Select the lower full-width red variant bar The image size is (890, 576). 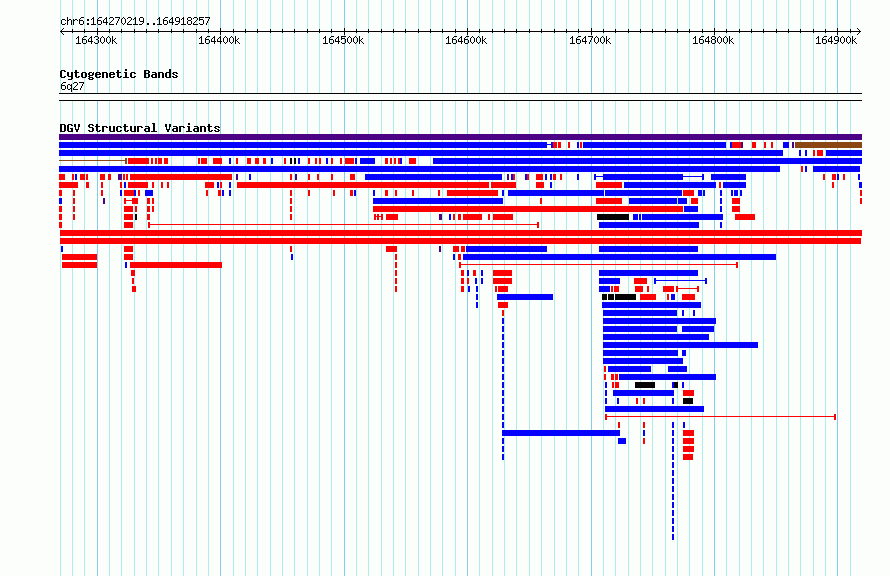pos(460,241)
